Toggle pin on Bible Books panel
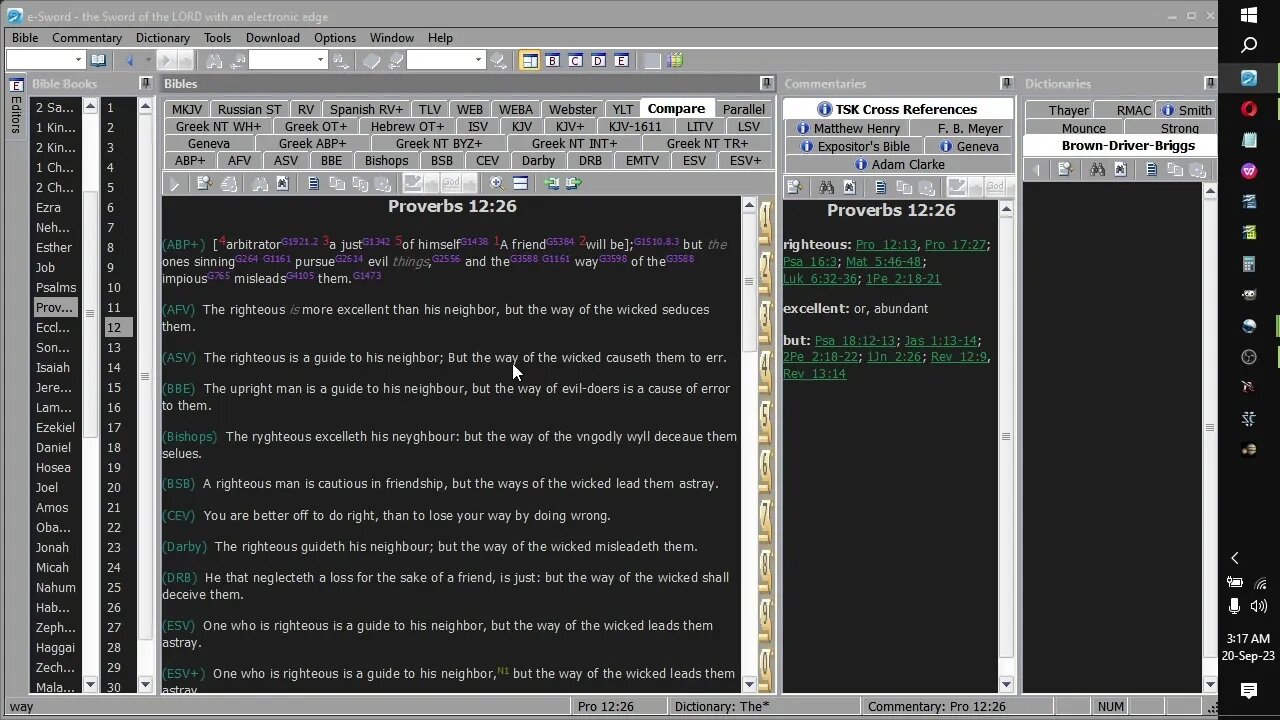The image size is (1280, 720). pyautogui.click(x=145, y=83)
